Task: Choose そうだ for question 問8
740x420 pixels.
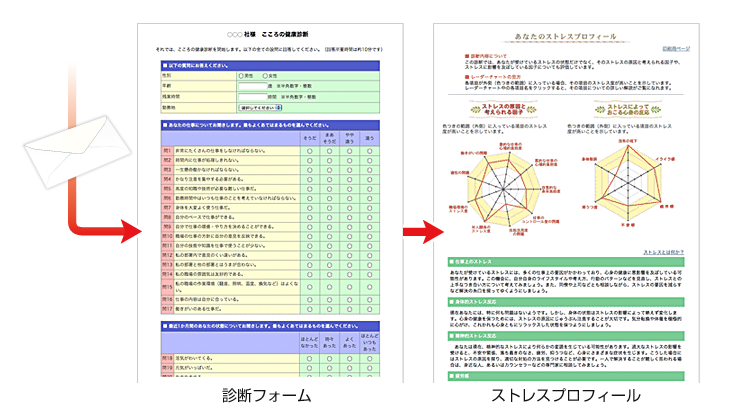Action: [310, 218]
